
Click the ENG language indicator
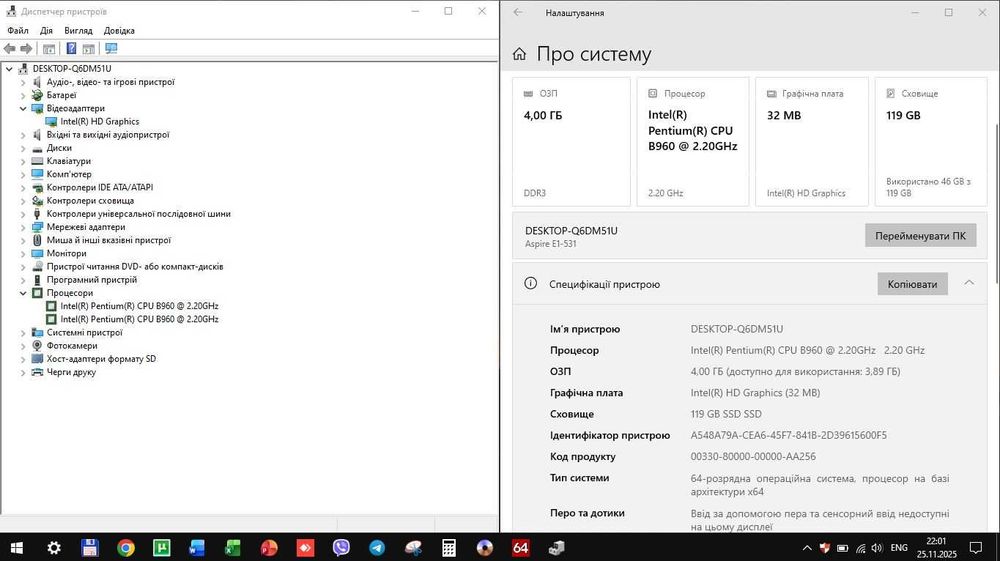[x=899, y=548]
